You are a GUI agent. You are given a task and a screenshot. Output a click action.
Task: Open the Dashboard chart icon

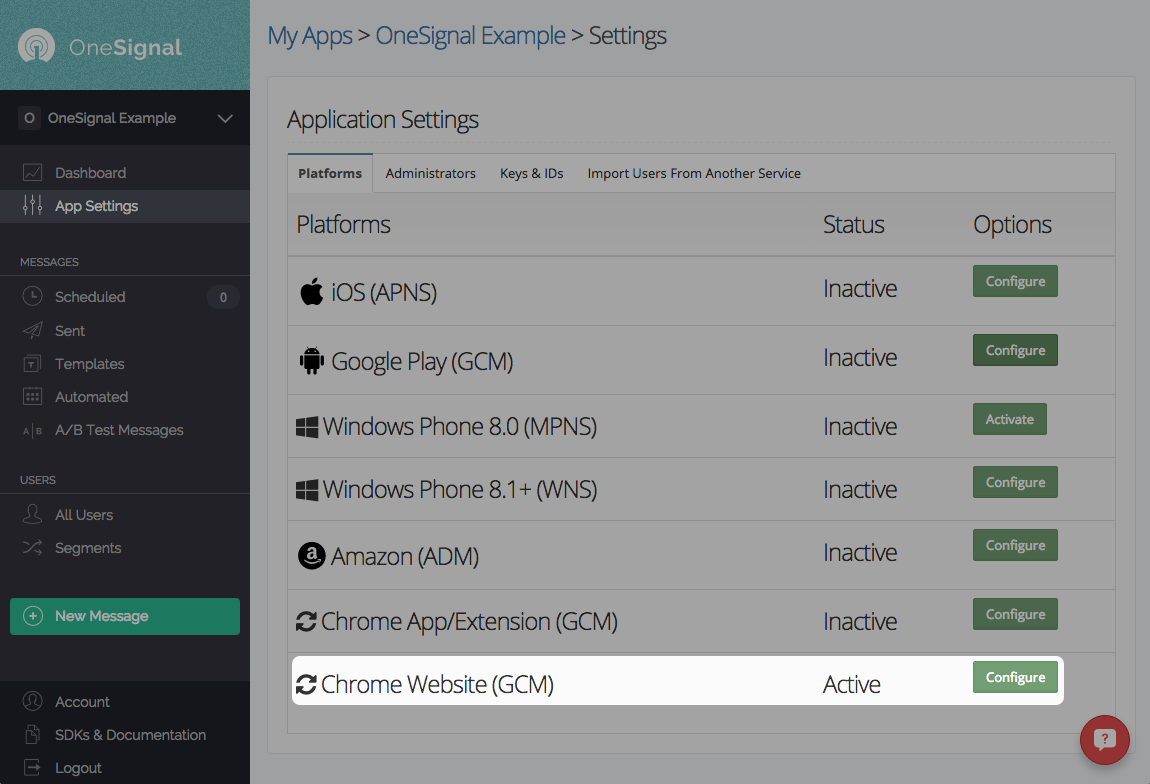(33, 173)
